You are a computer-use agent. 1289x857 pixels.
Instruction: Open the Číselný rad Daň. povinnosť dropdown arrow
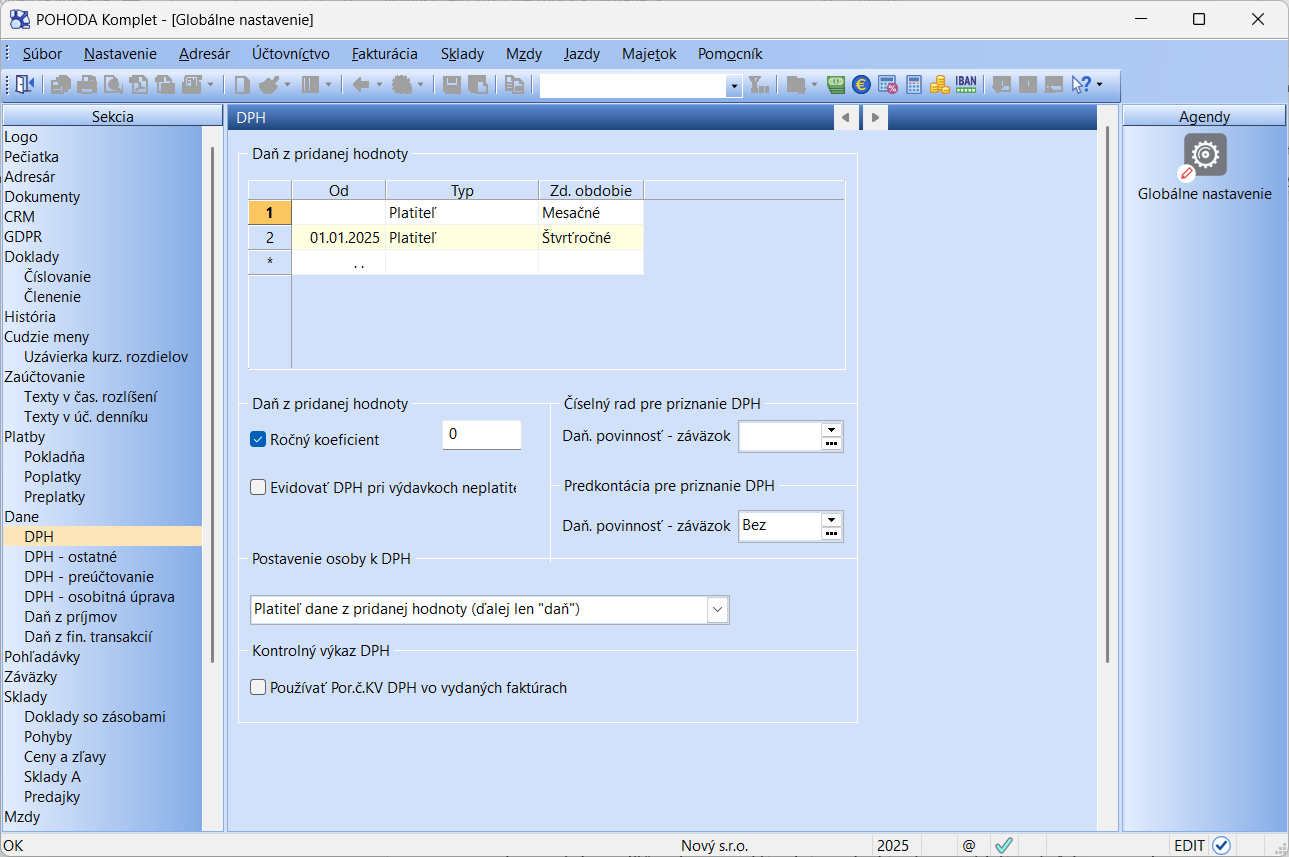click(x=831, y=430)
